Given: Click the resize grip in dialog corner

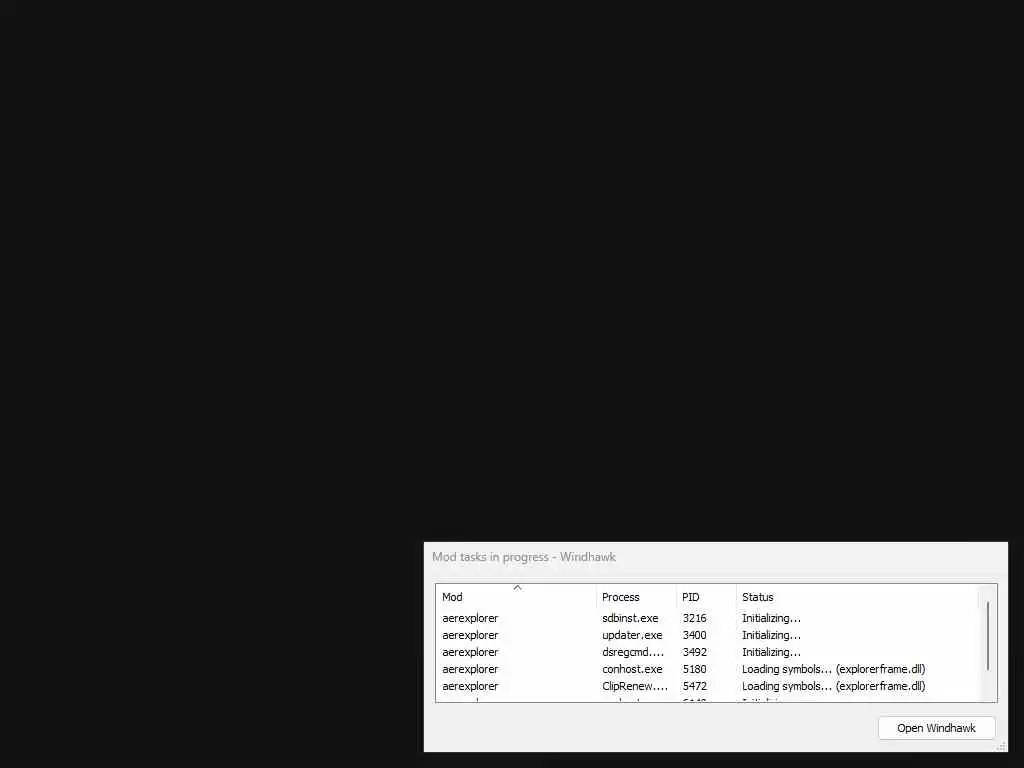Looking at the screenshot, I should tap(1001, 746).
